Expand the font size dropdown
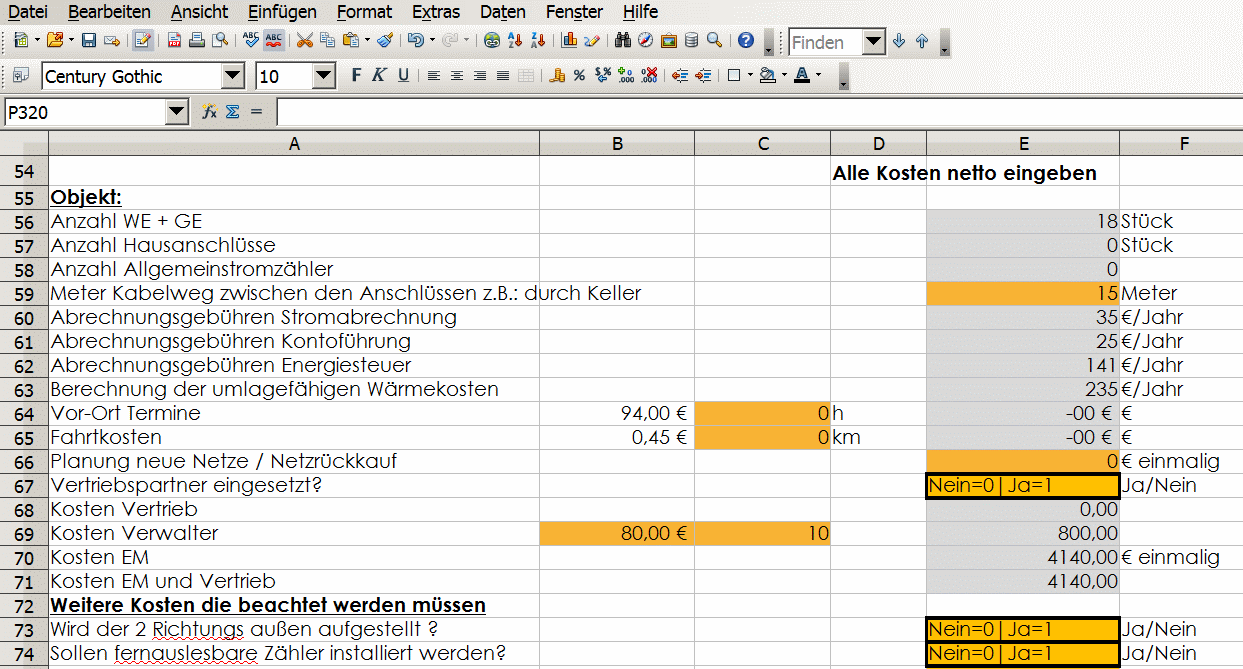Viewport: 1243px width, 669px height. 324,76
